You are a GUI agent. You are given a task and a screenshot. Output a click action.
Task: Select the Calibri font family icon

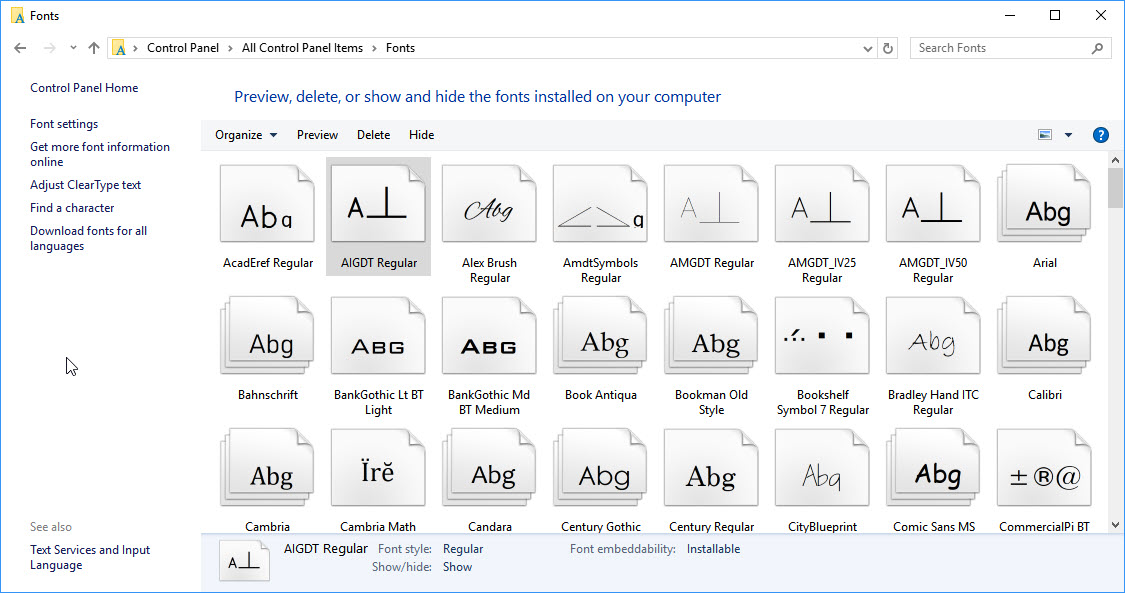click(x=1044, y=336)
